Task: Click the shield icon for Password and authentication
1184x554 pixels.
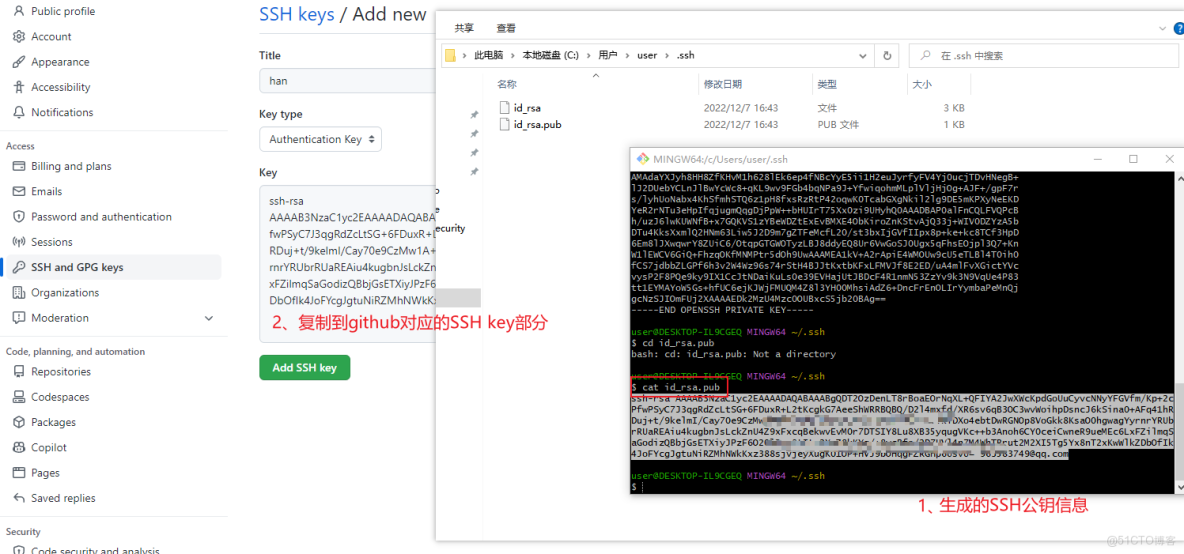Action: coord(19,217)
